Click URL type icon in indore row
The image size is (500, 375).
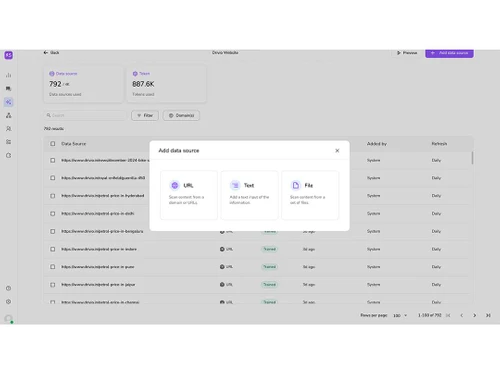pos(222,249)
